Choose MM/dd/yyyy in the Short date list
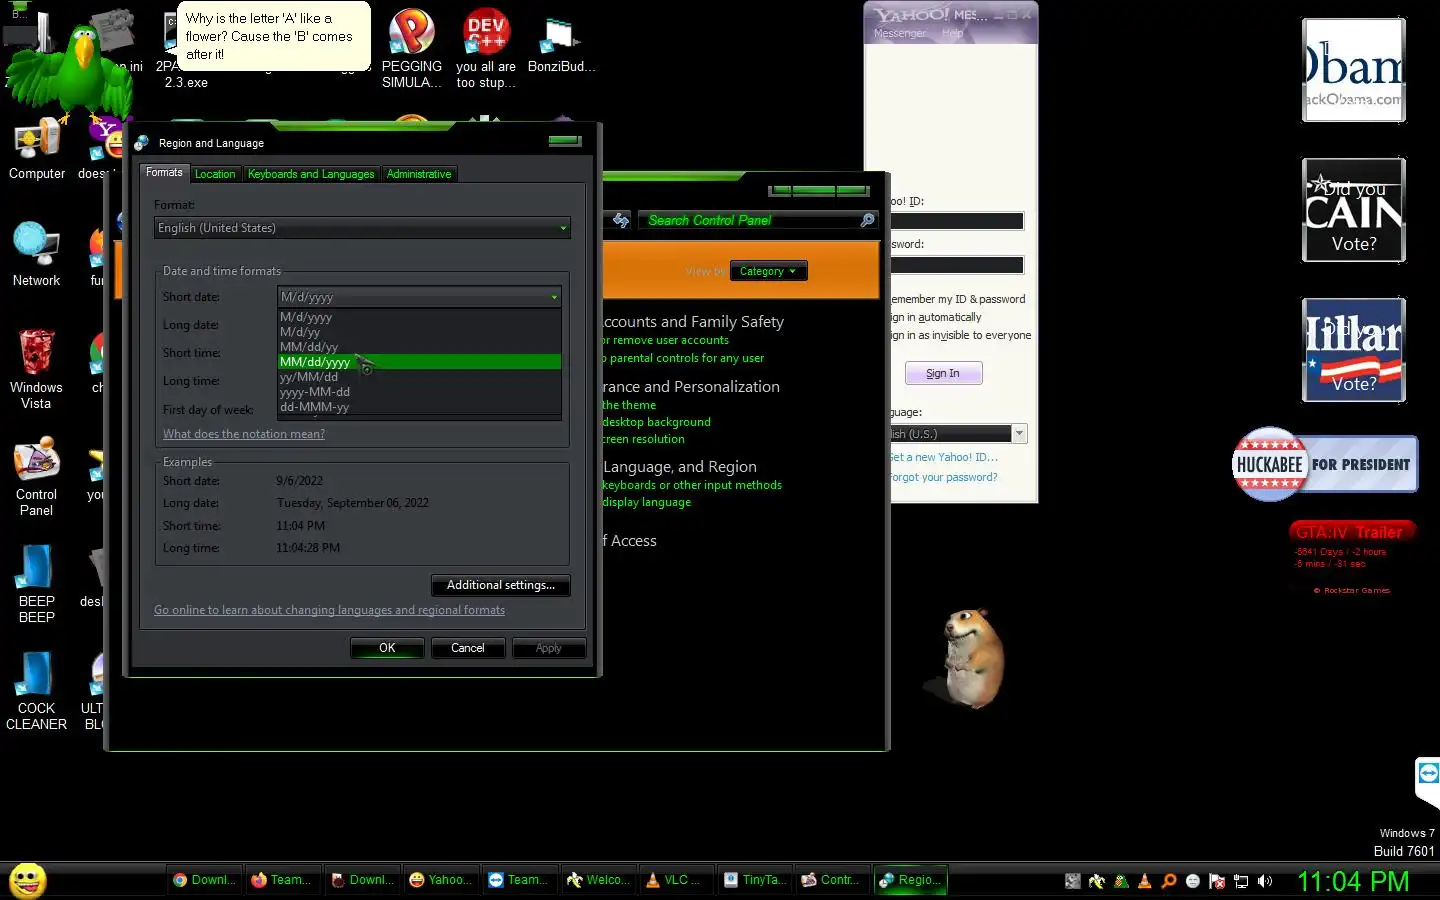Screen dimensions: 1440x900 pos(419,362)
